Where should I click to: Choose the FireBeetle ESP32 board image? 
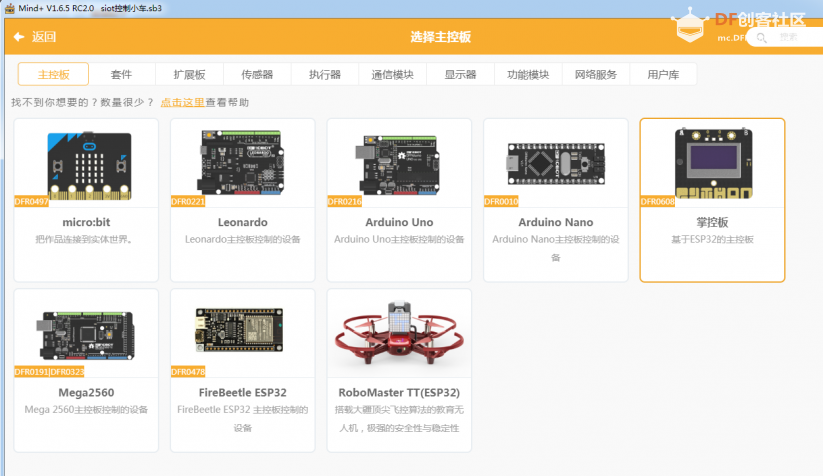click(x=239, y=330)
